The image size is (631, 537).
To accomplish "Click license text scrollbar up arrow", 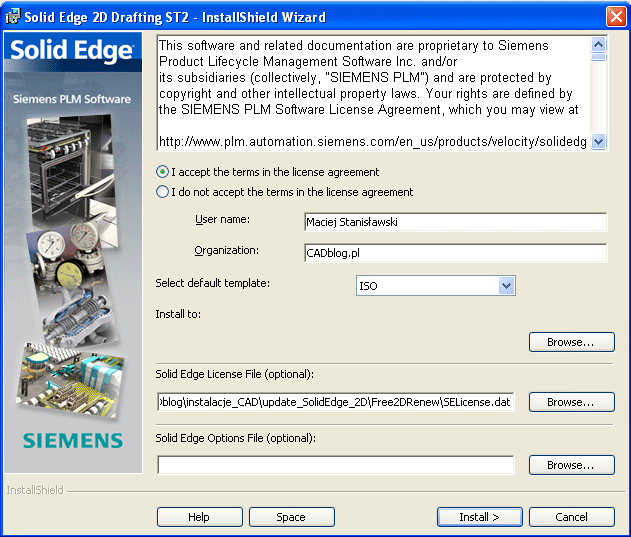I will click(x=599, y=44).
